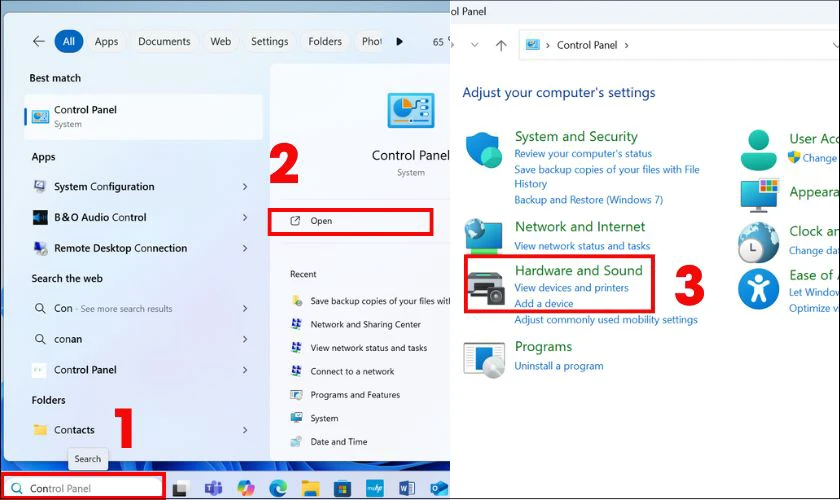
Task: Click View network status and tasks link
Action: tap(582, 246)
